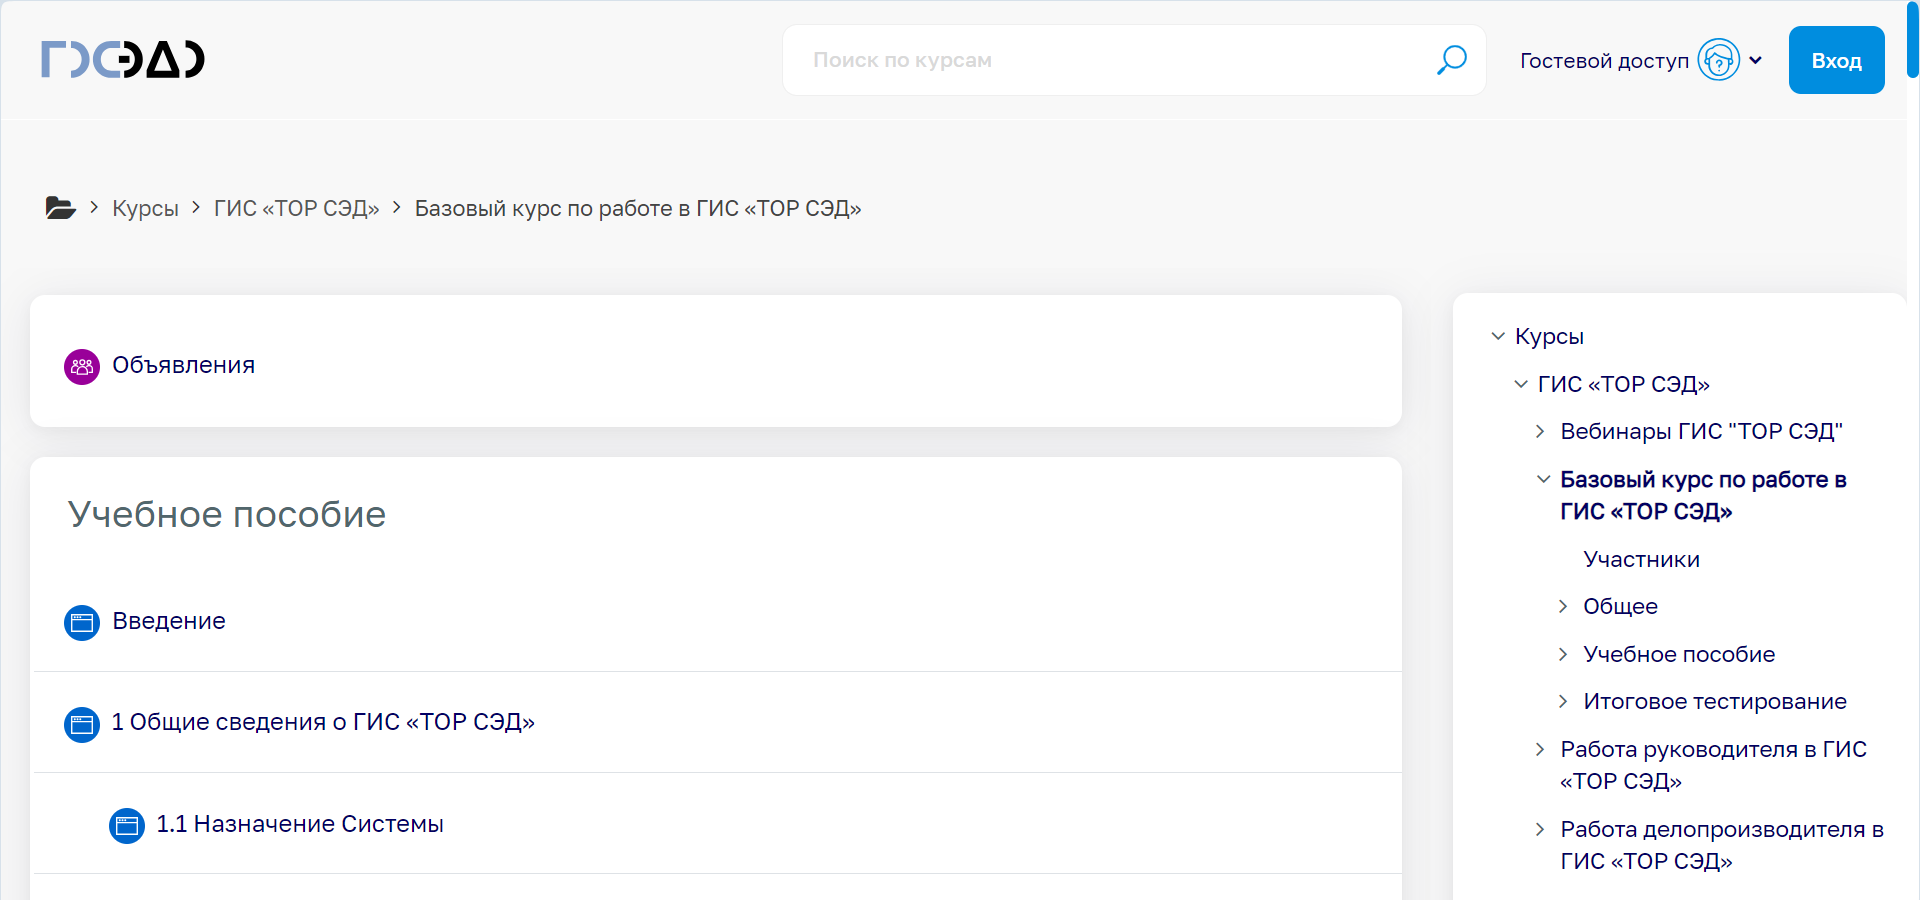Collapse the Курсы tree node
1920x900 pixels.
[x=1498, y=337]
